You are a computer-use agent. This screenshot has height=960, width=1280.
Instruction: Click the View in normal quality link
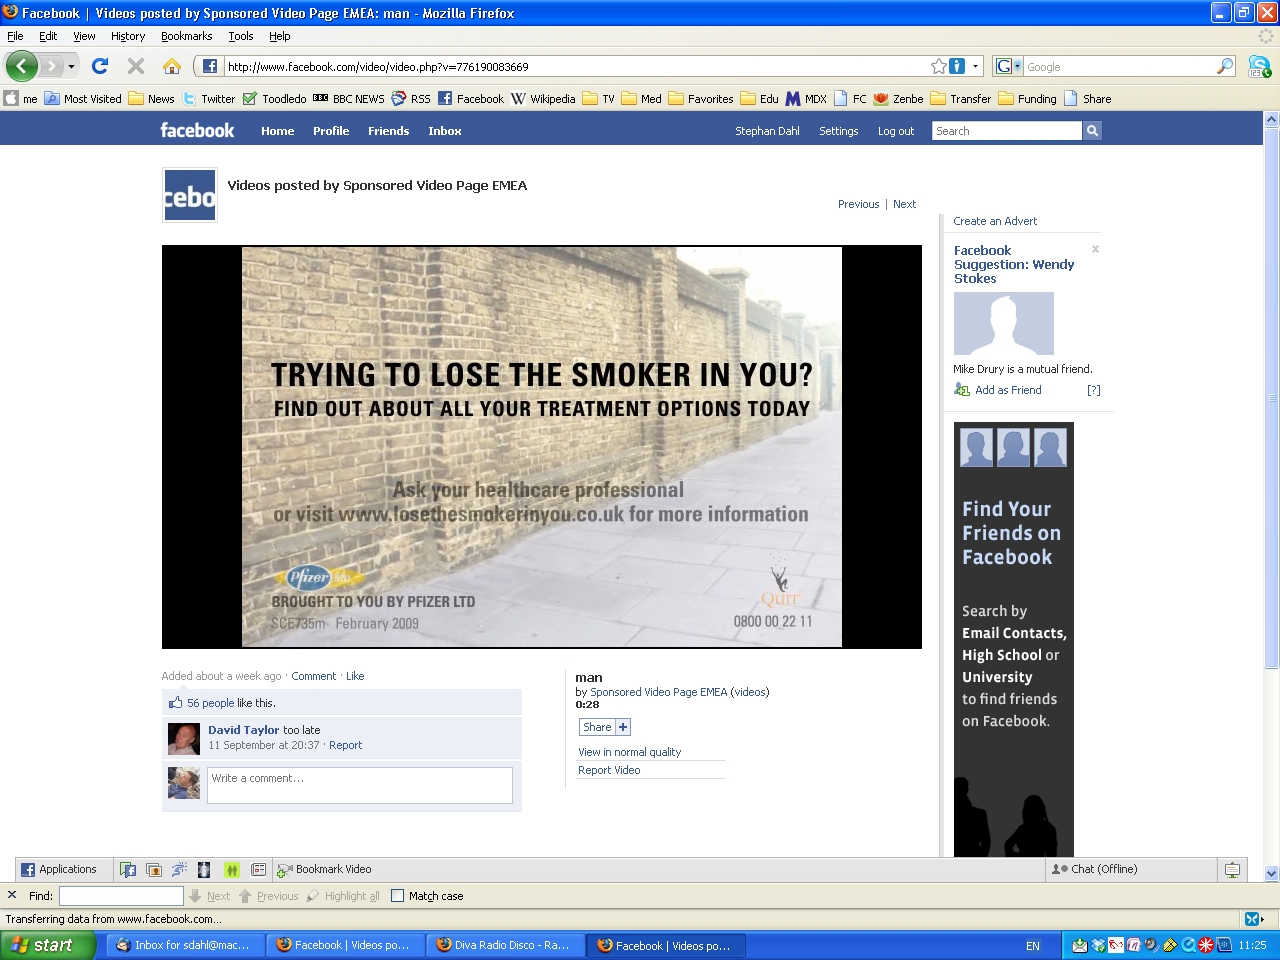point(629,752)
